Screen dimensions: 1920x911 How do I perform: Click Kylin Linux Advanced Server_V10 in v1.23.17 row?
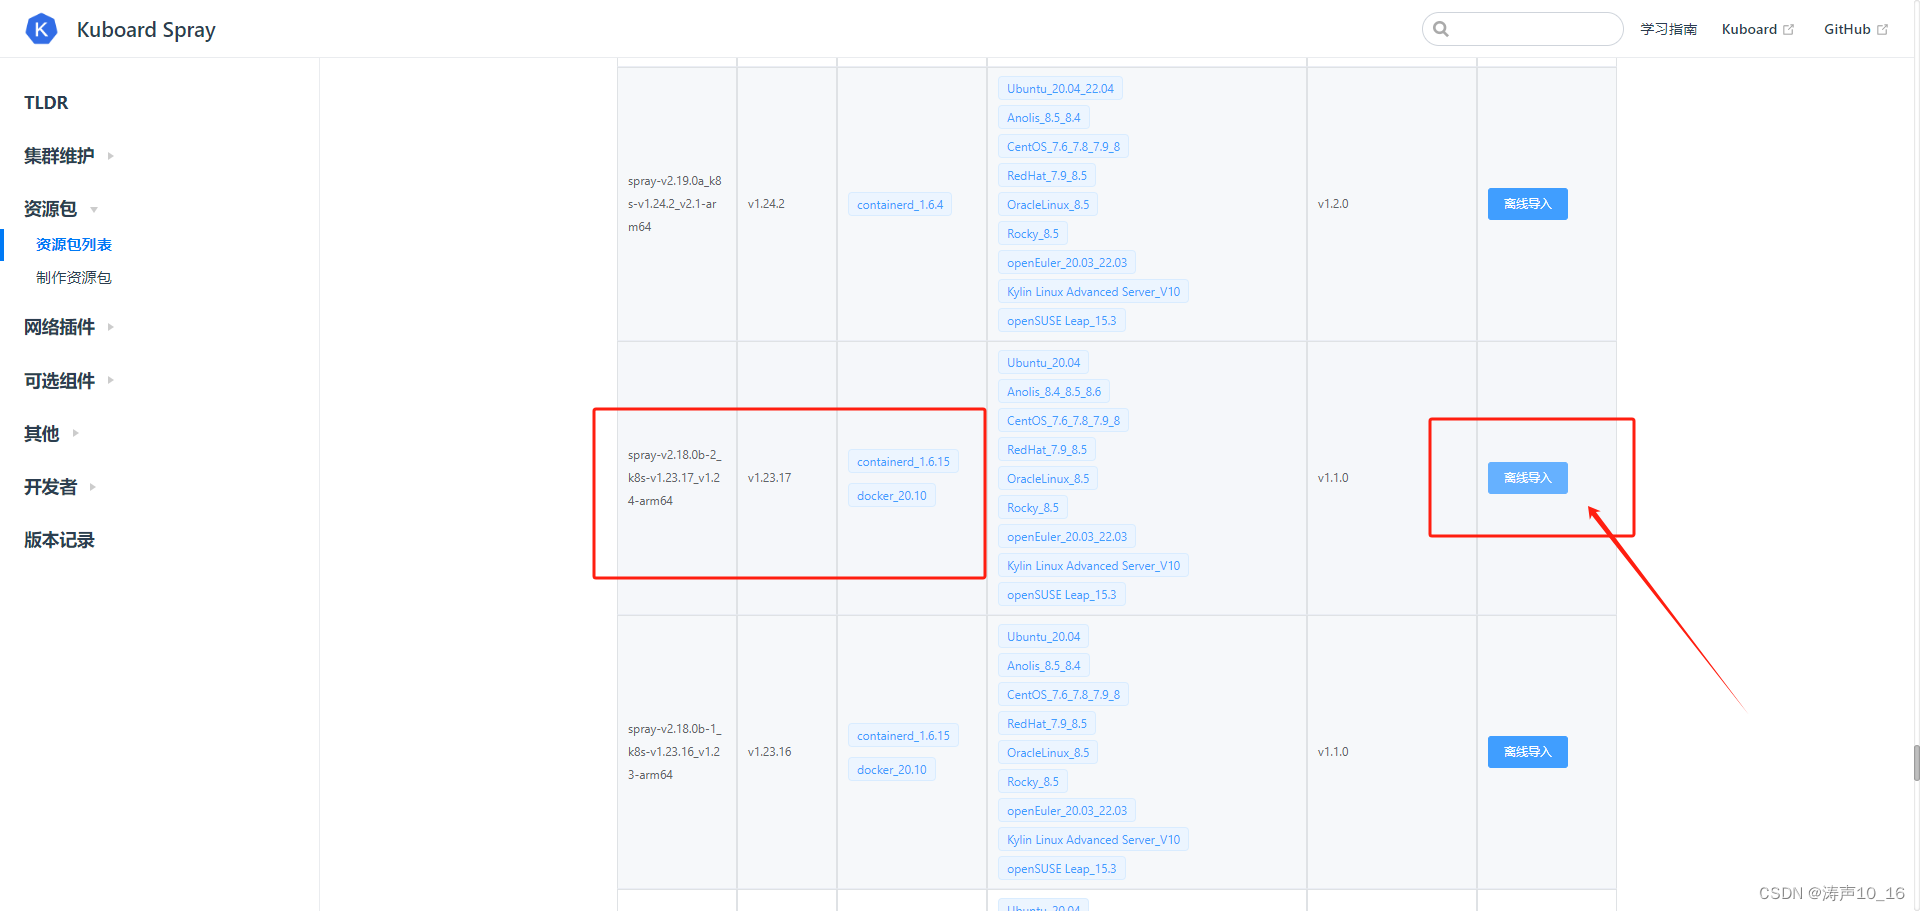pyautogui.click(x=1093, y=565)
